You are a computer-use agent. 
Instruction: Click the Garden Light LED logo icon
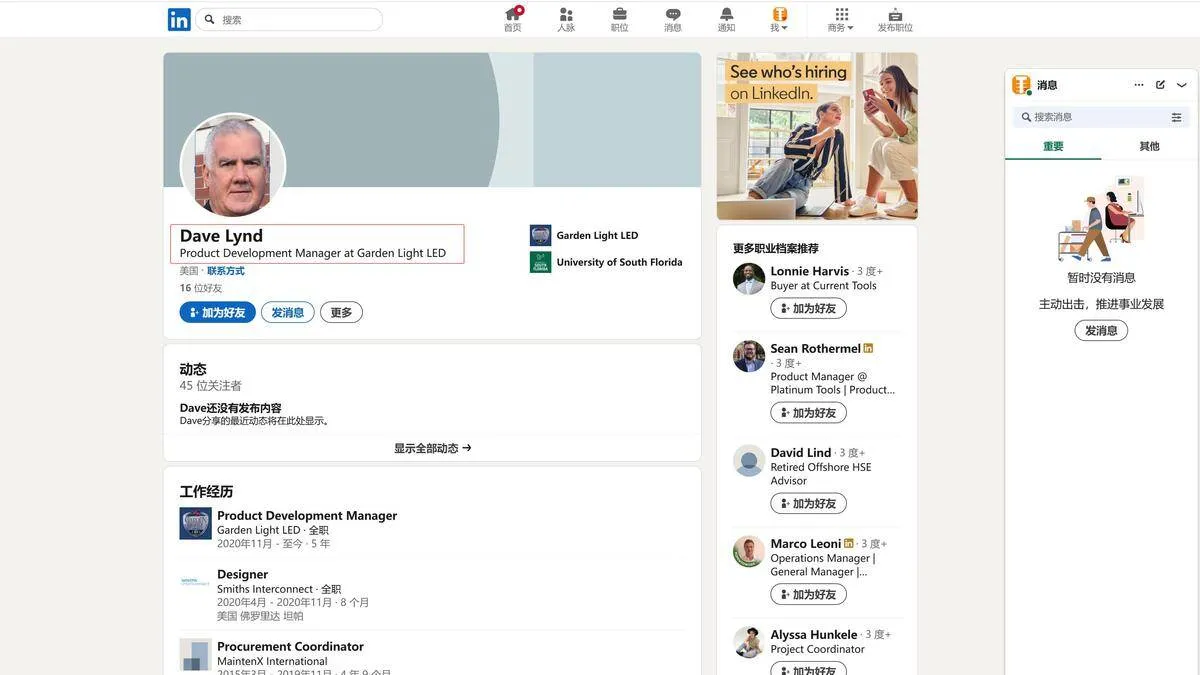(x=540, y=236)
